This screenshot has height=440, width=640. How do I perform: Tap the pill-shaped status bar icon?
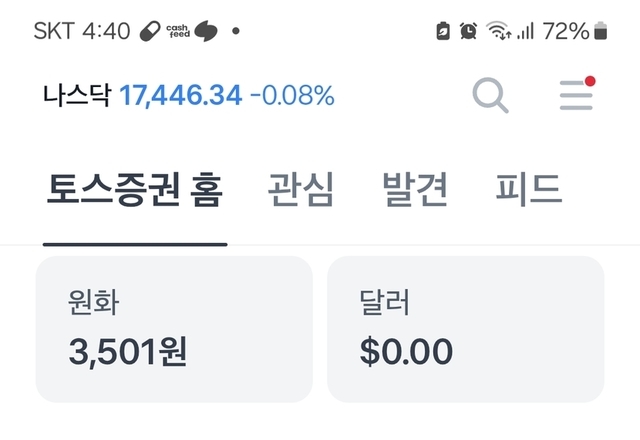click(x=151, y=31)
